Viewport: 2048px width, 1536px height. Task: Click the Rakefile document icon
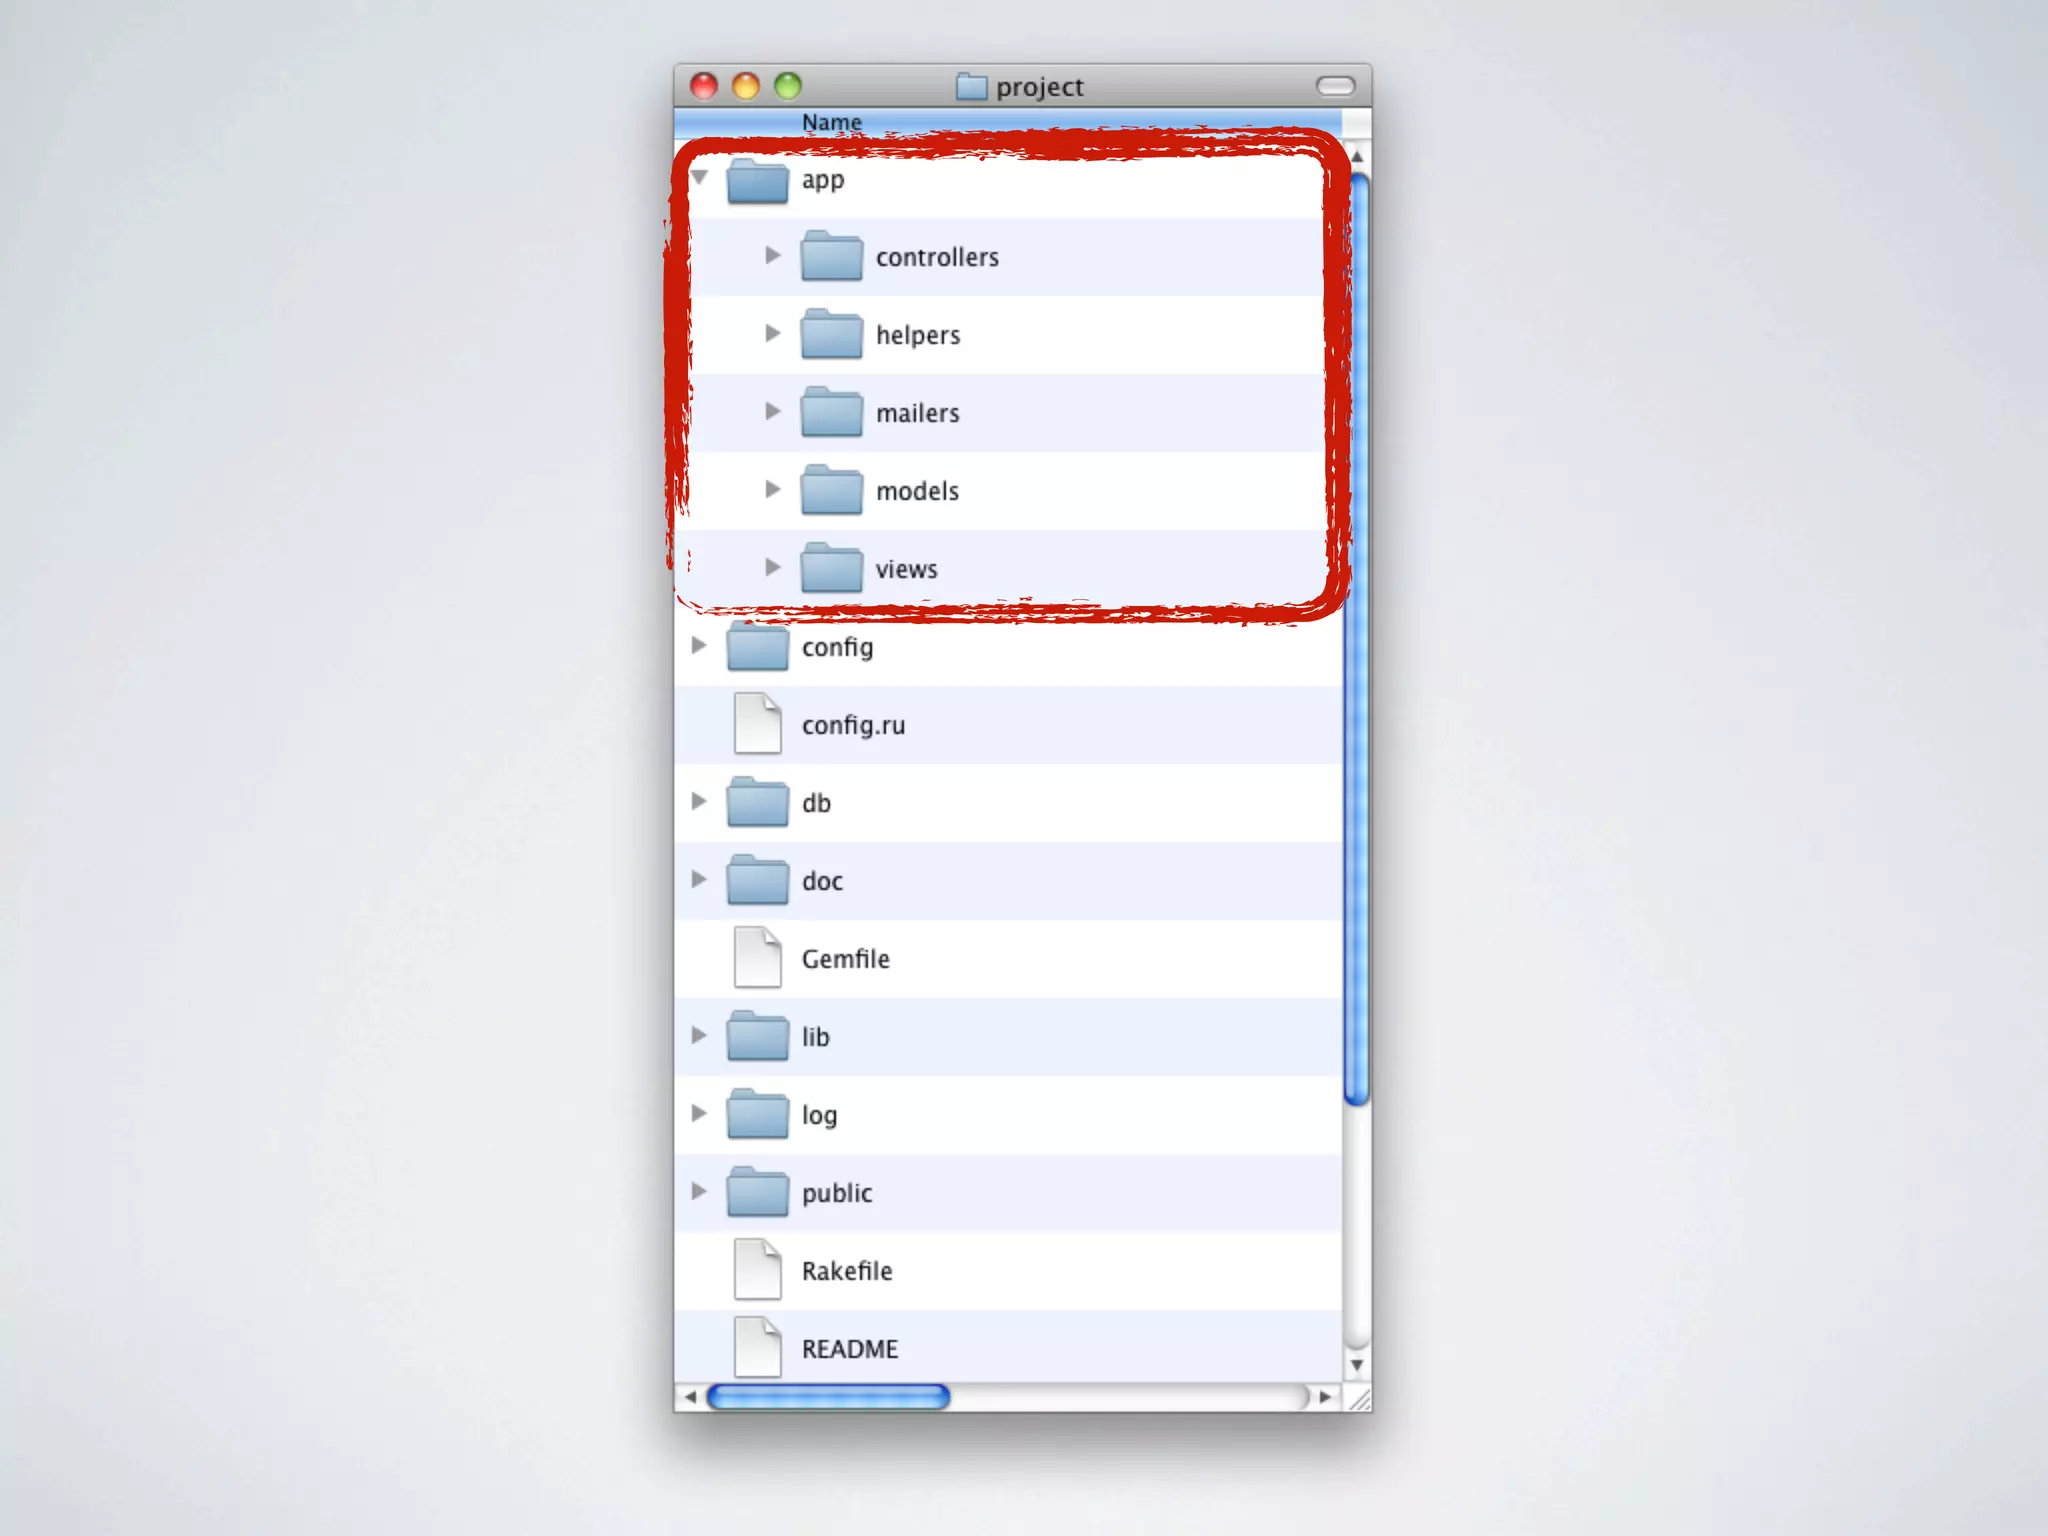(x=757, y=1269)
